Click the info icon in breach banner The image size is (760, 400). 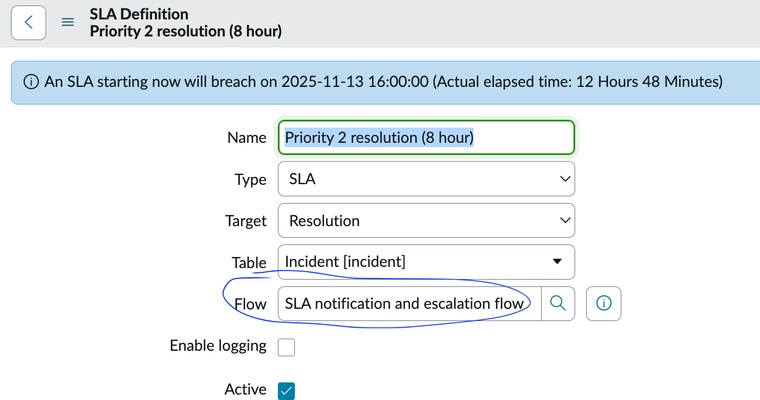click(31, 82)
